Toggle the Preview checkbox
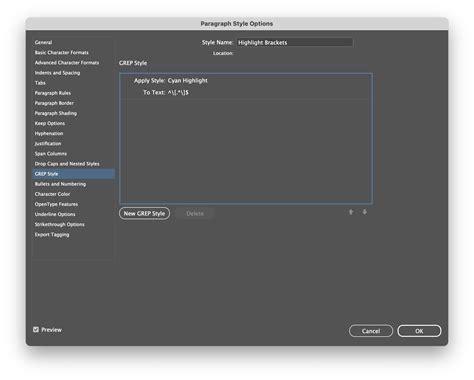474x380 pixels. tap(36, 329)
